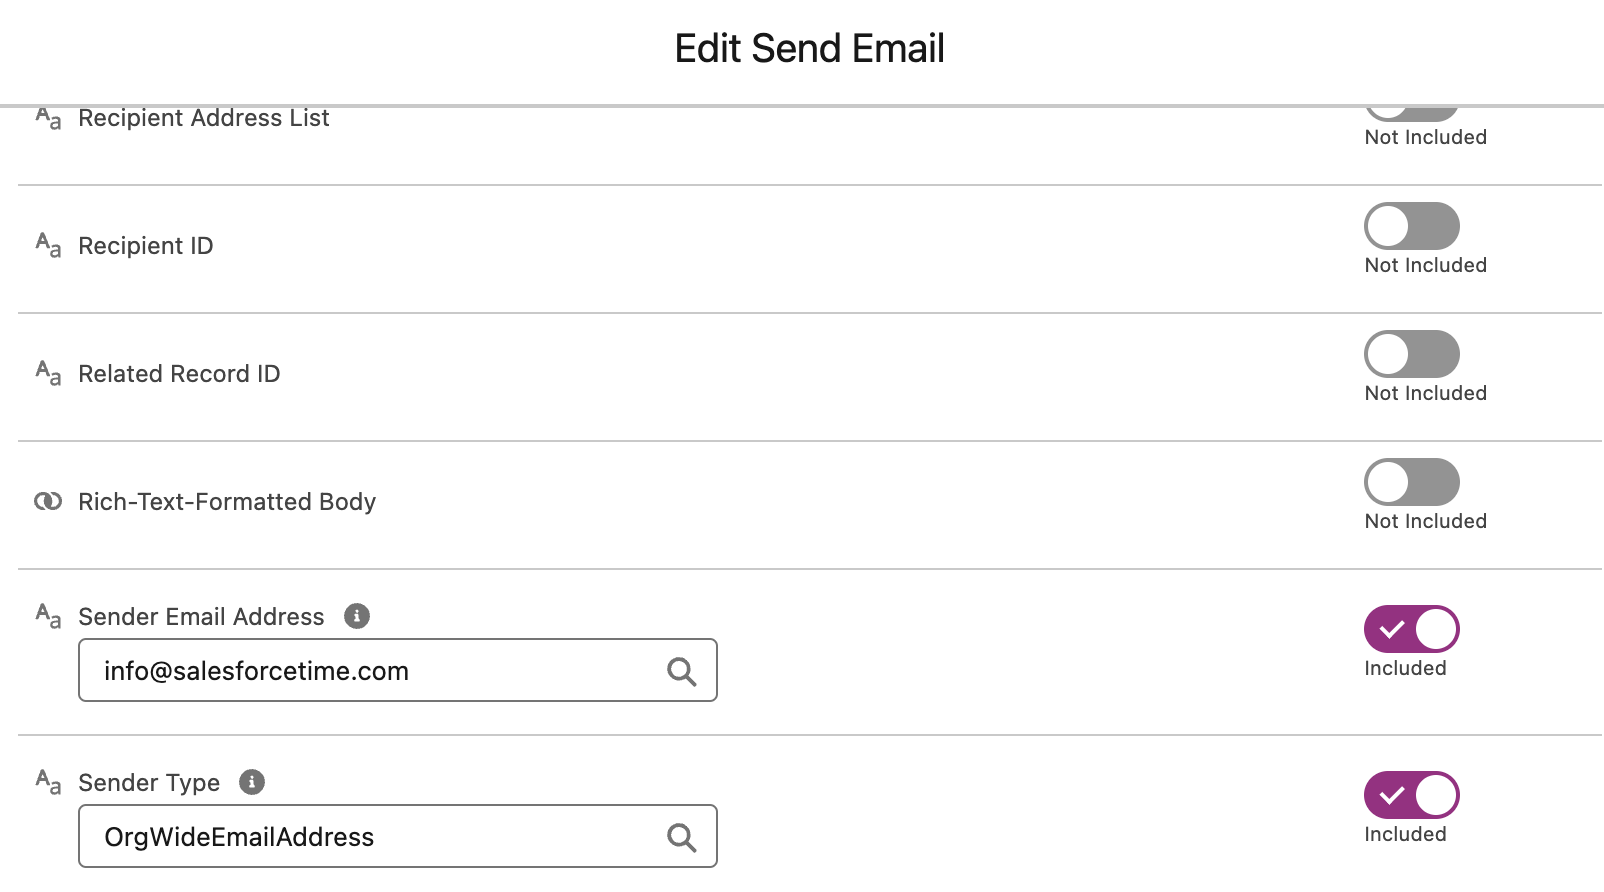Viewport: 1604px width, 892px height.
Task: Click the Aa icon next to Related Record ID
Action: pyautogui.click(x=47, y=374)
